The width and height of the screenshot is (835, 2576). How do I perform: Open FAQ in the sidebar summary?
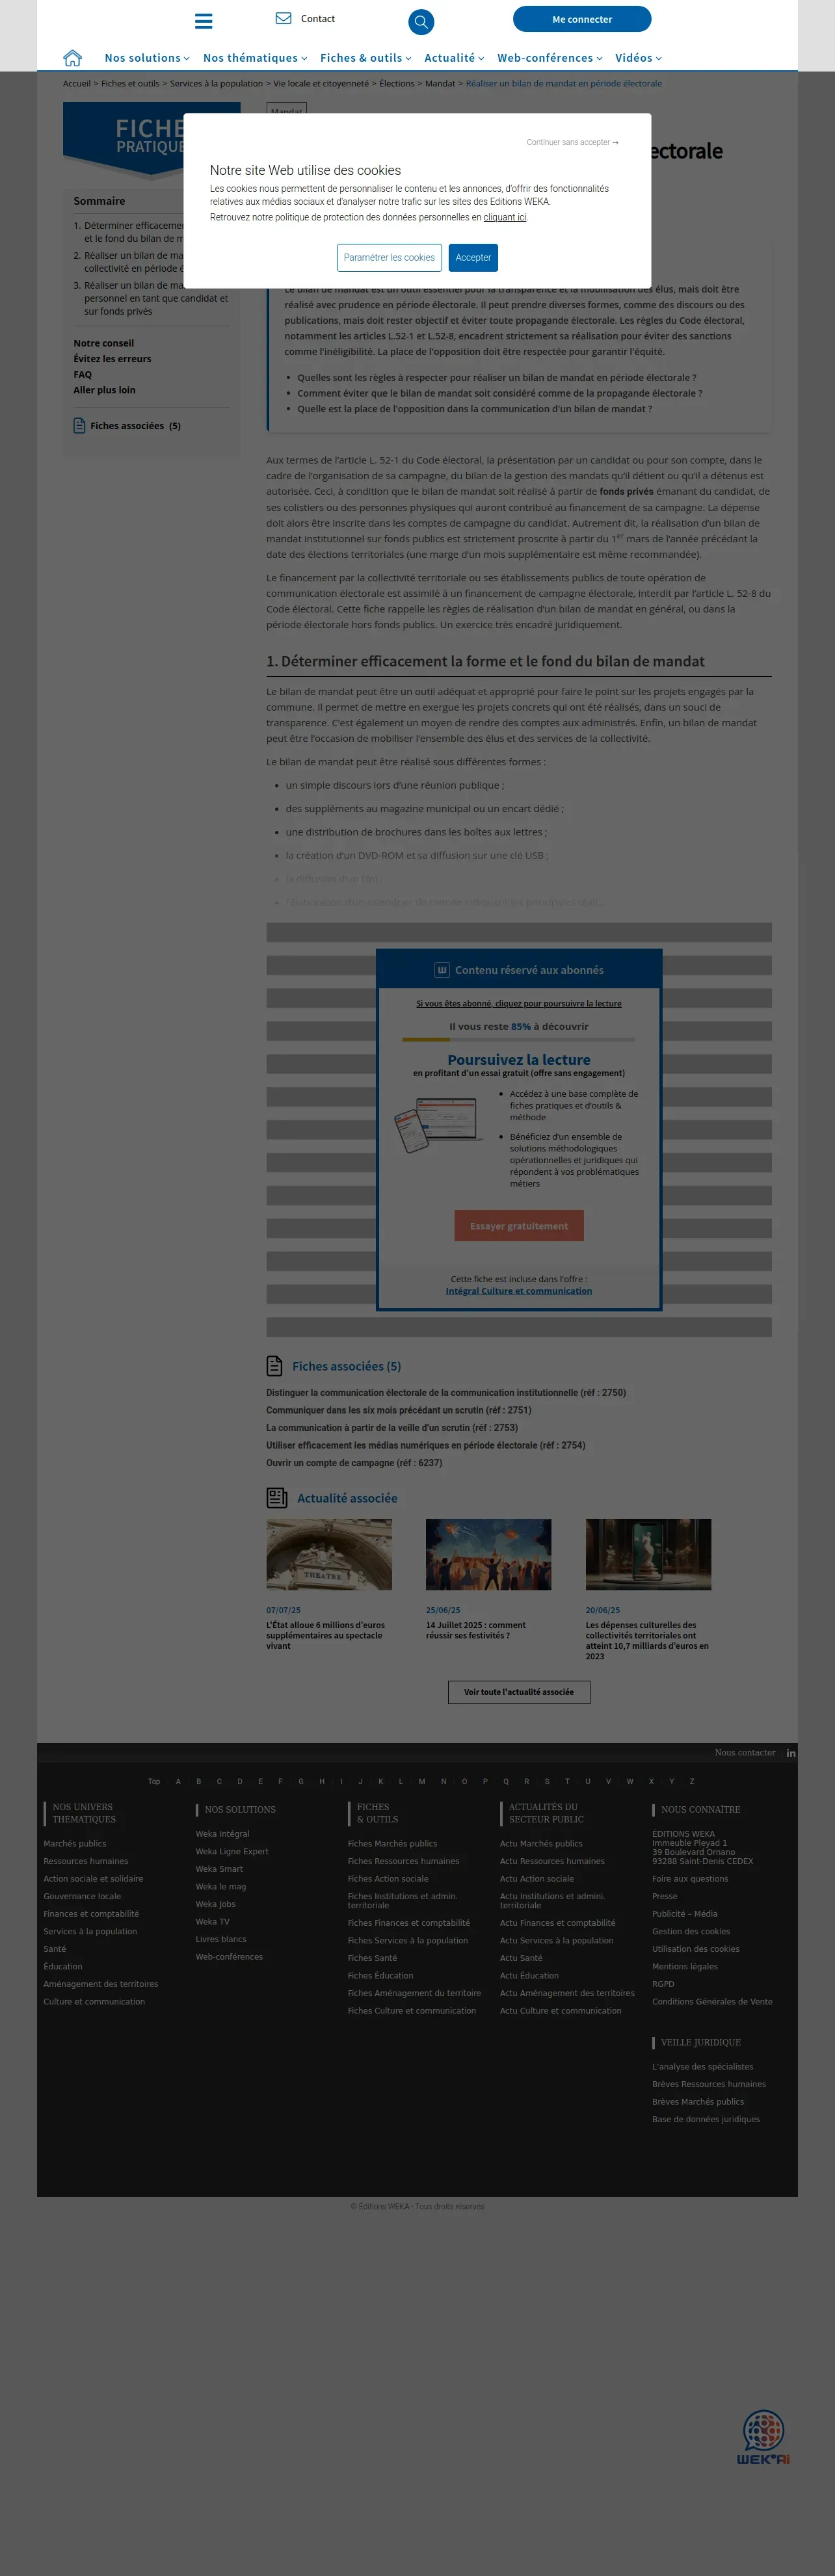[x=82, y=375]
